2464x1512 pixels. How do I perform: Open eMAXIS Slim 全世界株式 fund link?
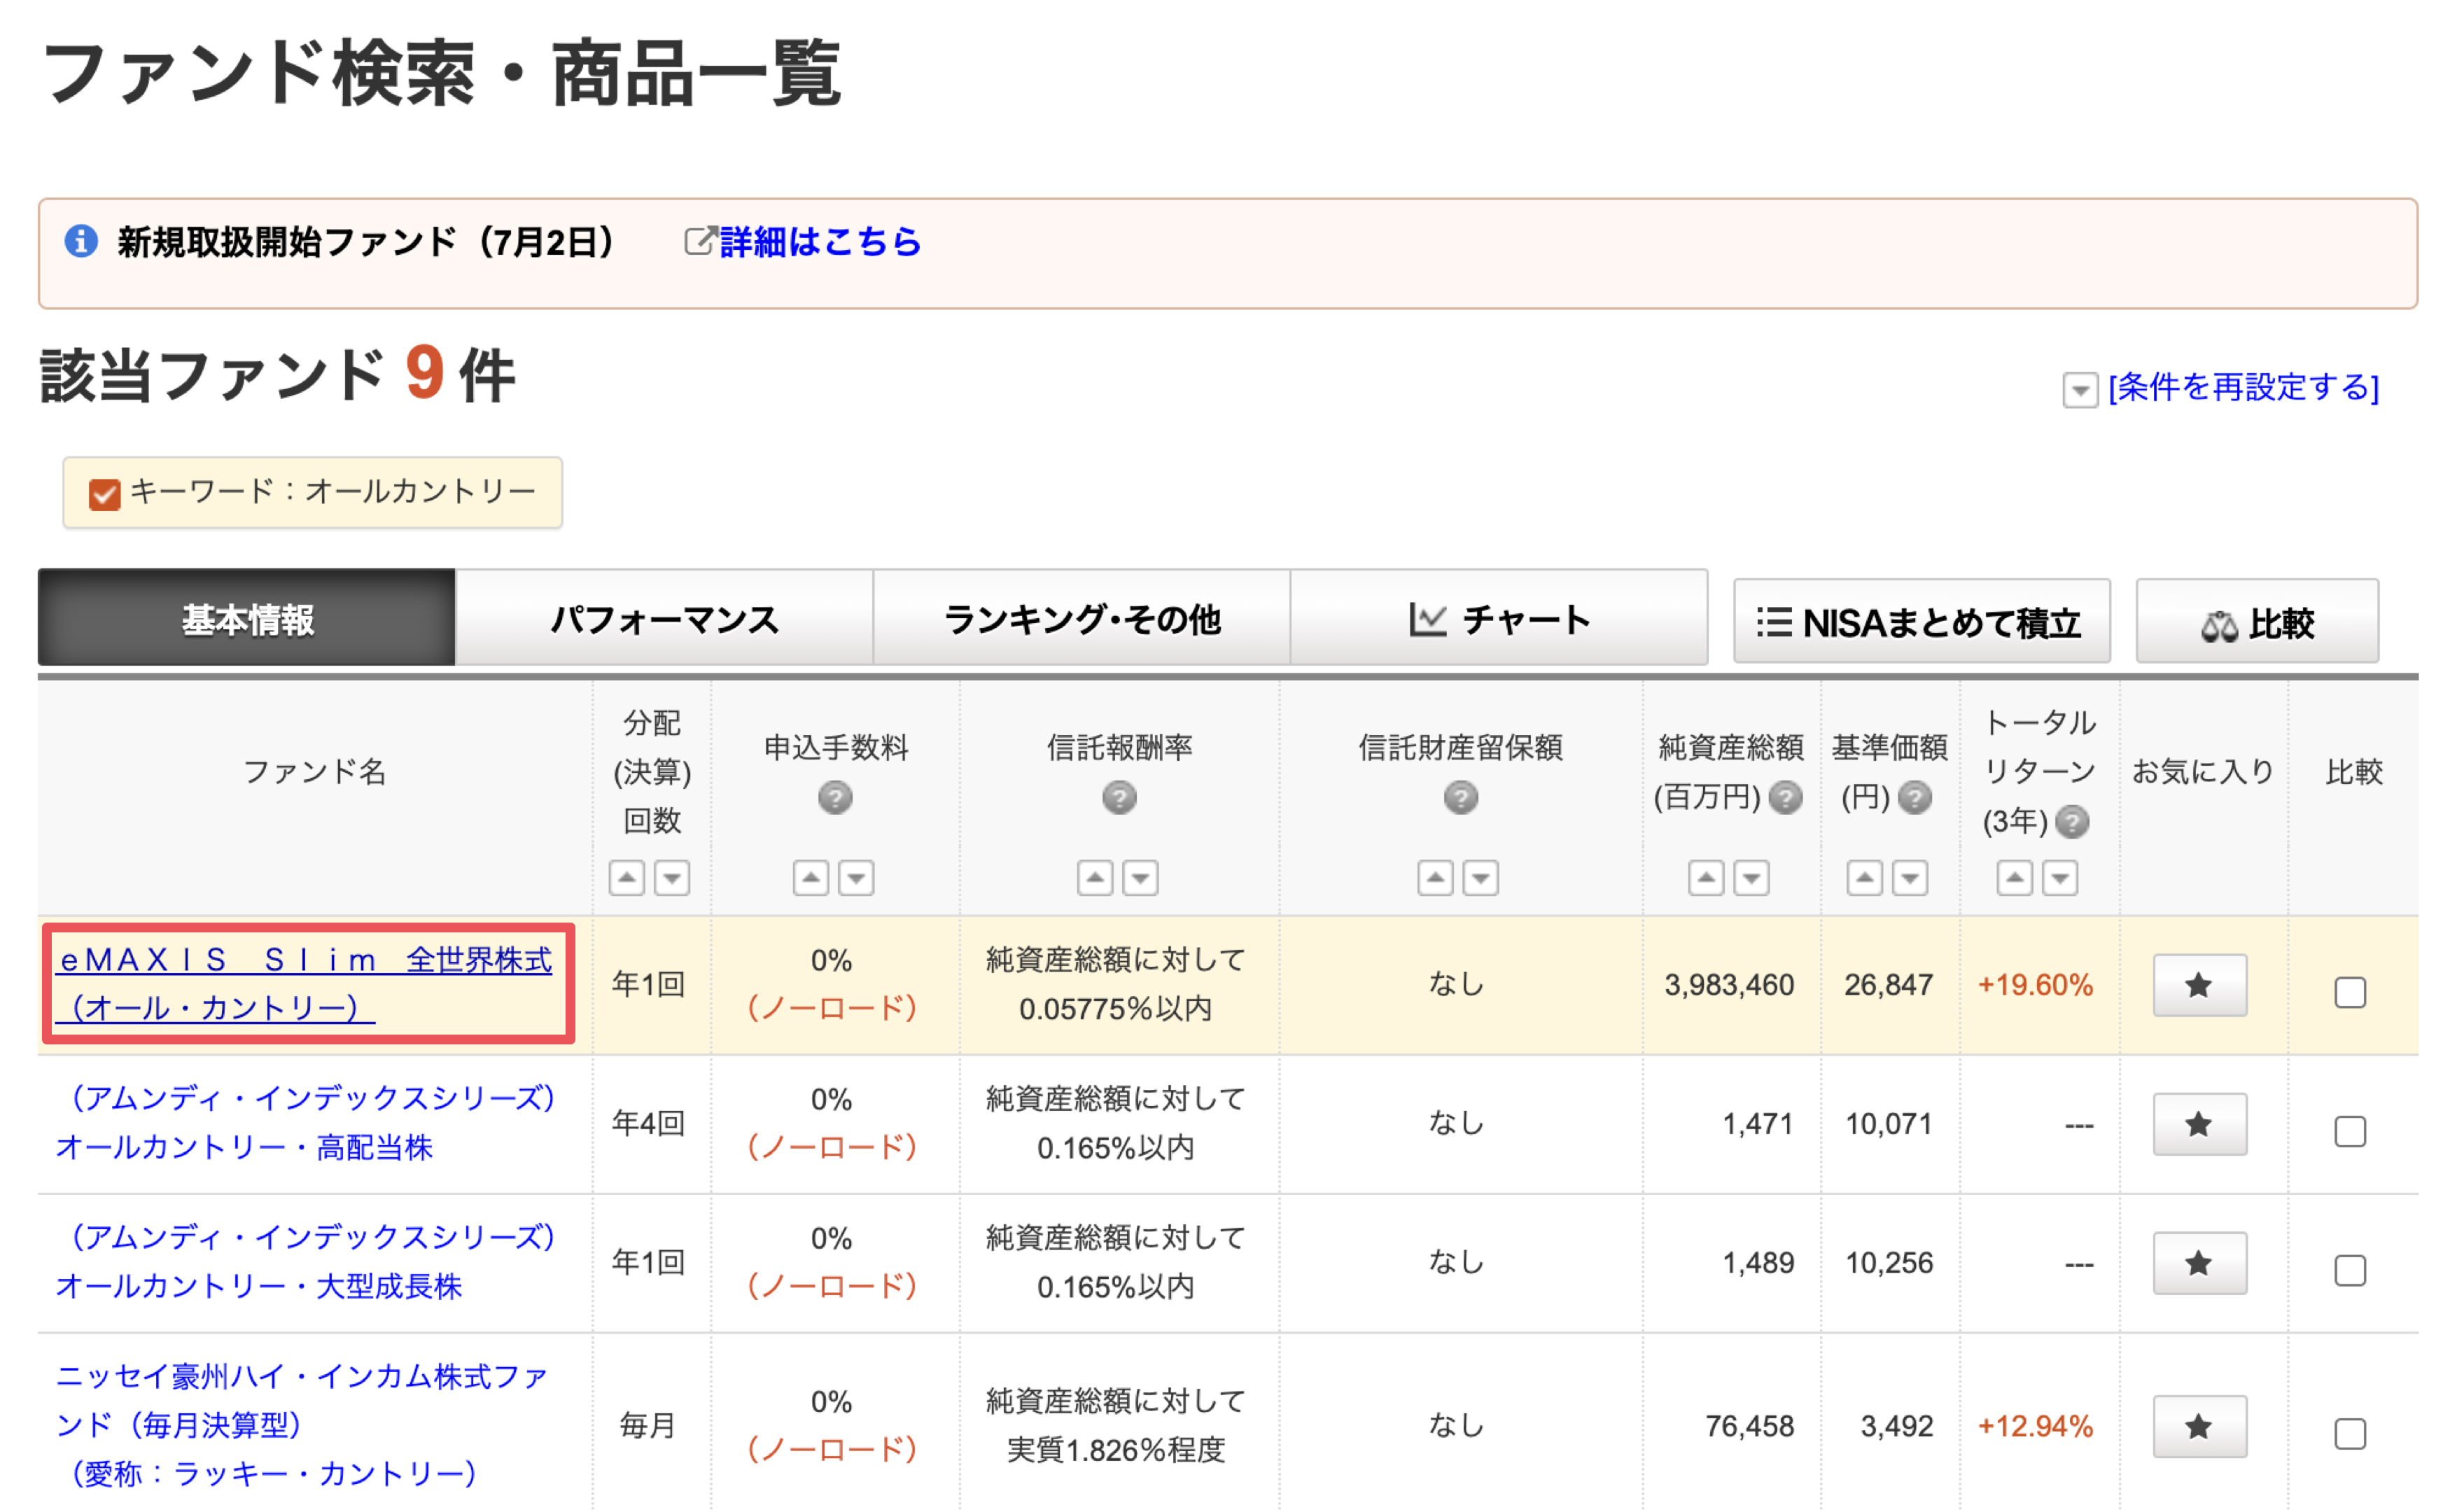coord(305,983)
